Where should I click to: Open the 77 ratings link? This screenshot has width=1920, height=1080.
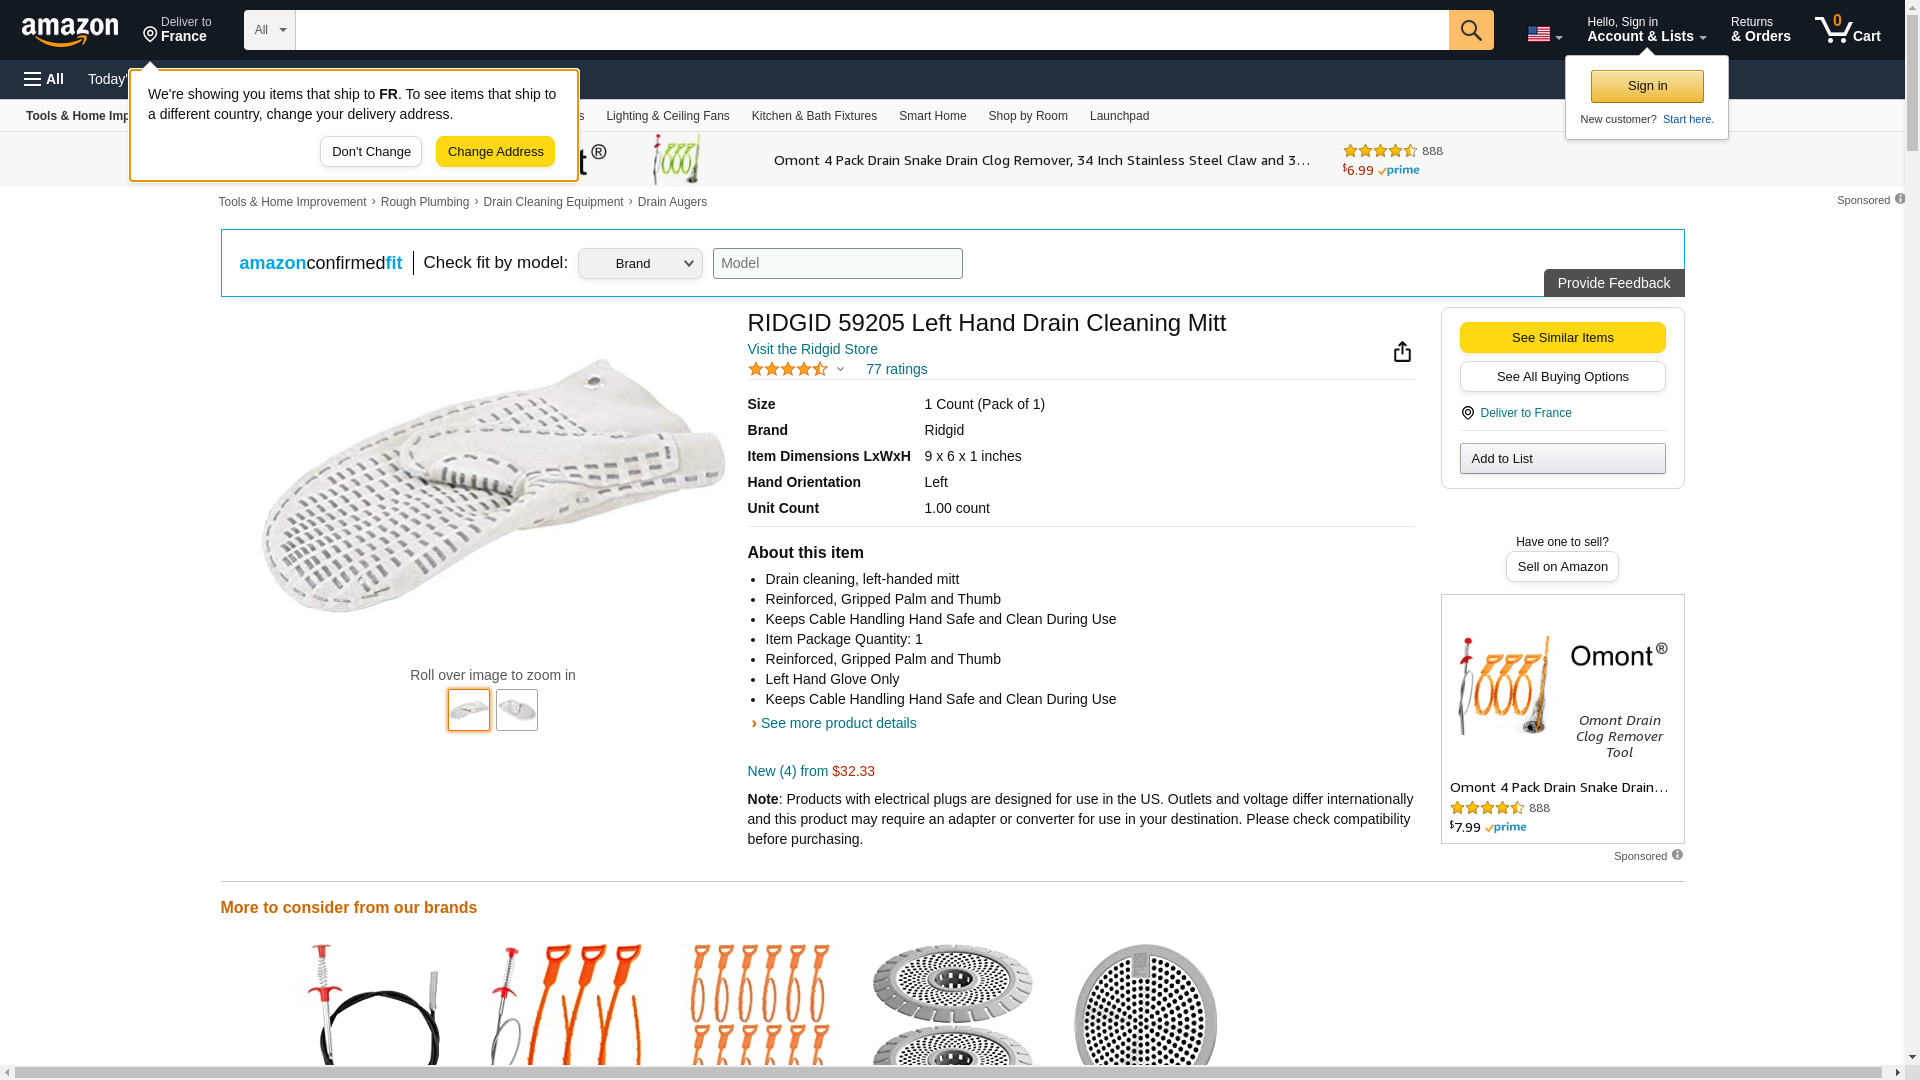coord(896,369)
